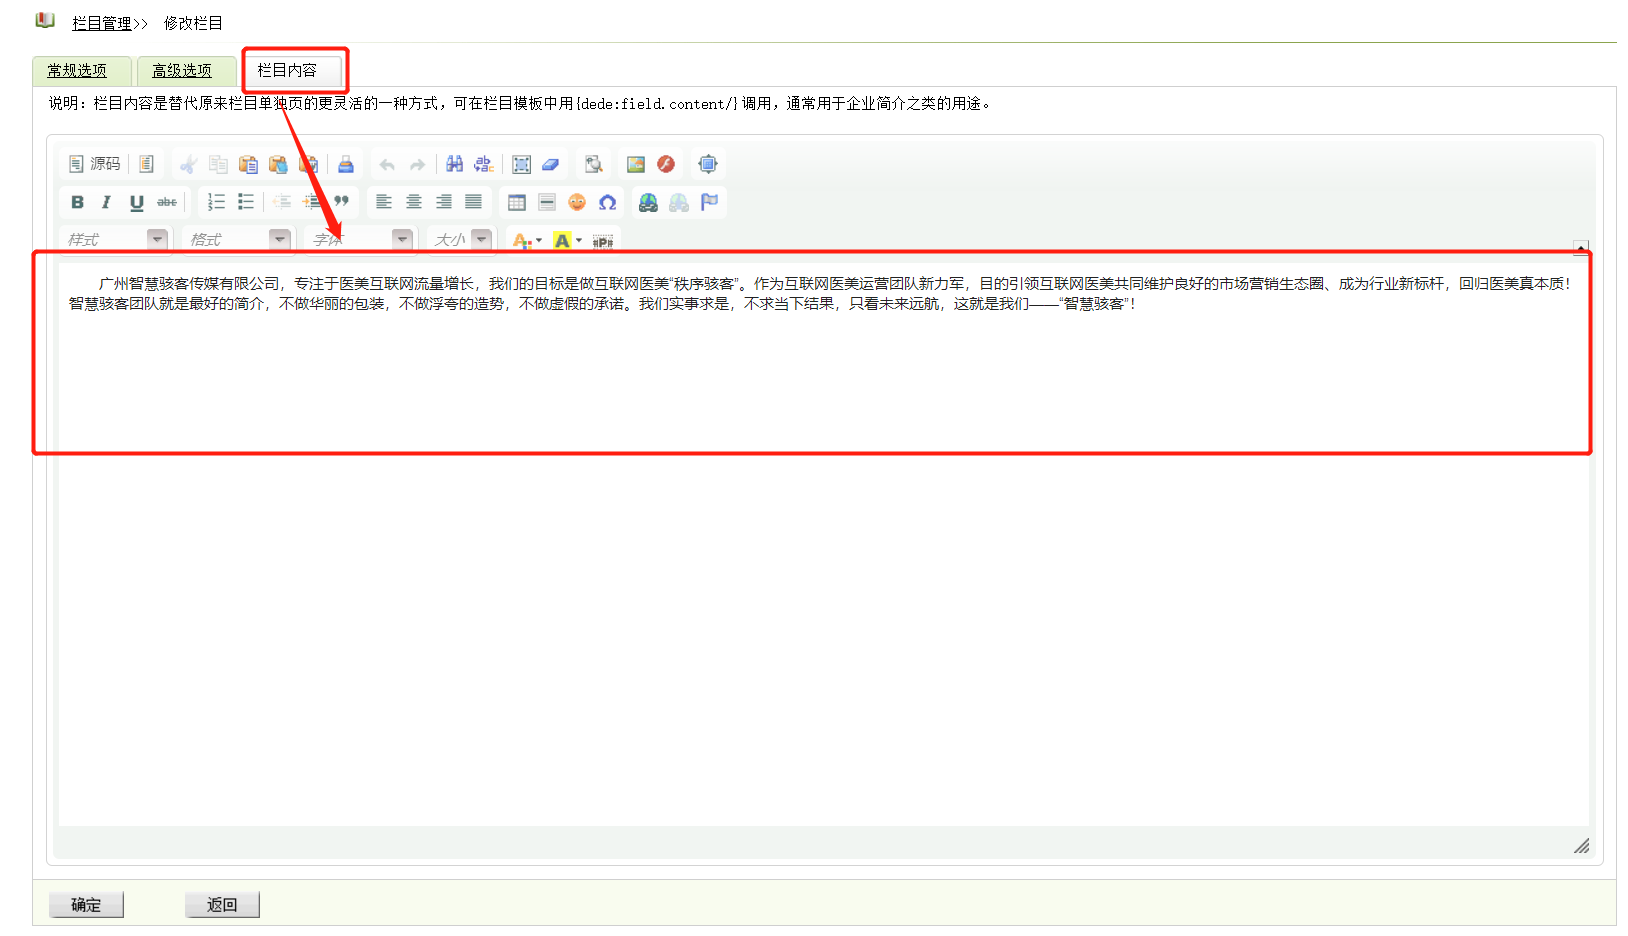1628x936 pixels.
Task: Open Find with the binoculars icon
Action: 454,164
